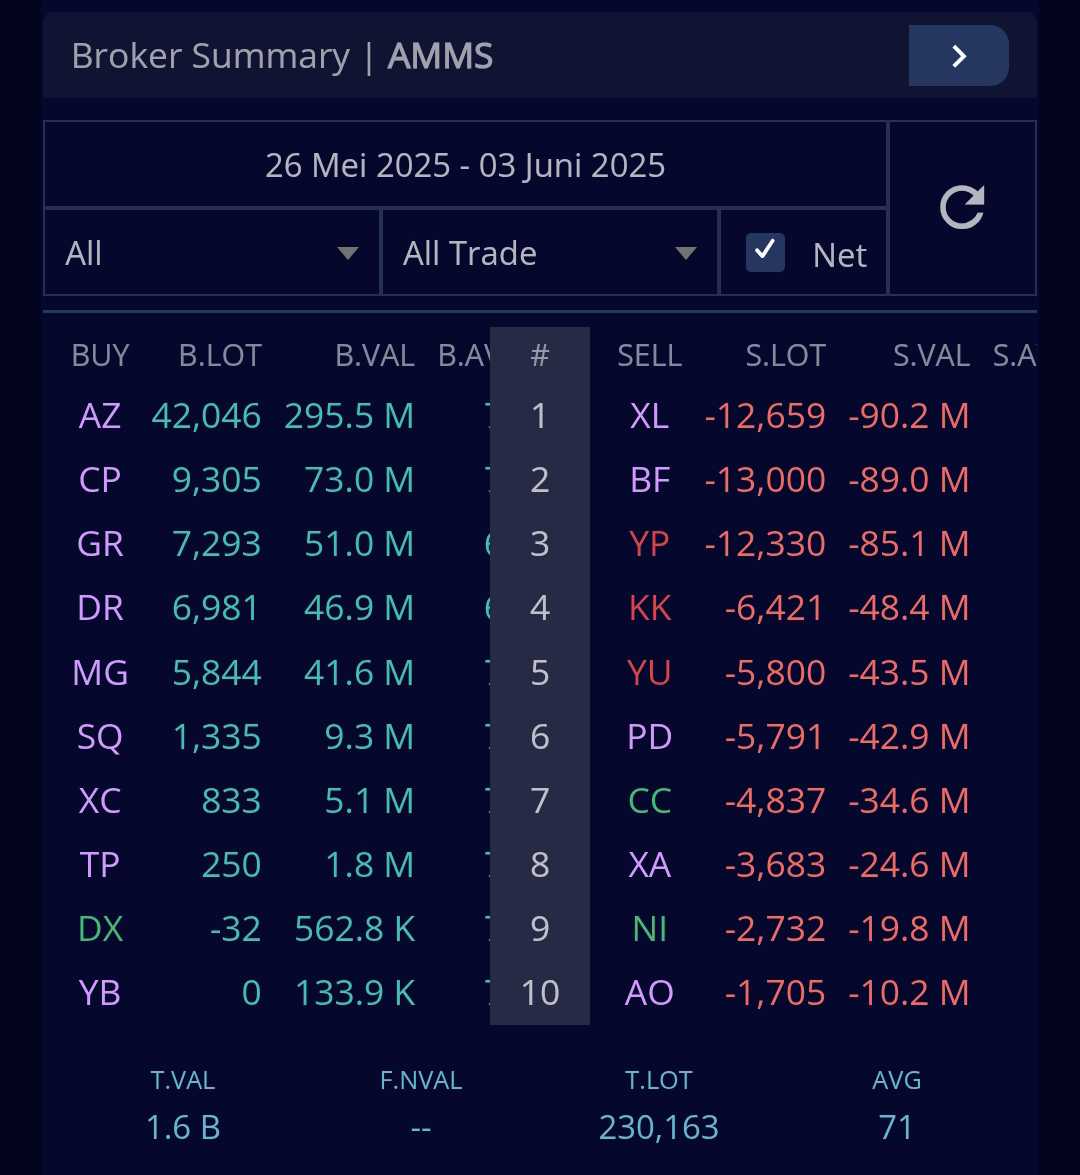Open the All broker filter dropdown
Image resolution: width=1080 pixels, height=1175 pixels.
point(211,253)
